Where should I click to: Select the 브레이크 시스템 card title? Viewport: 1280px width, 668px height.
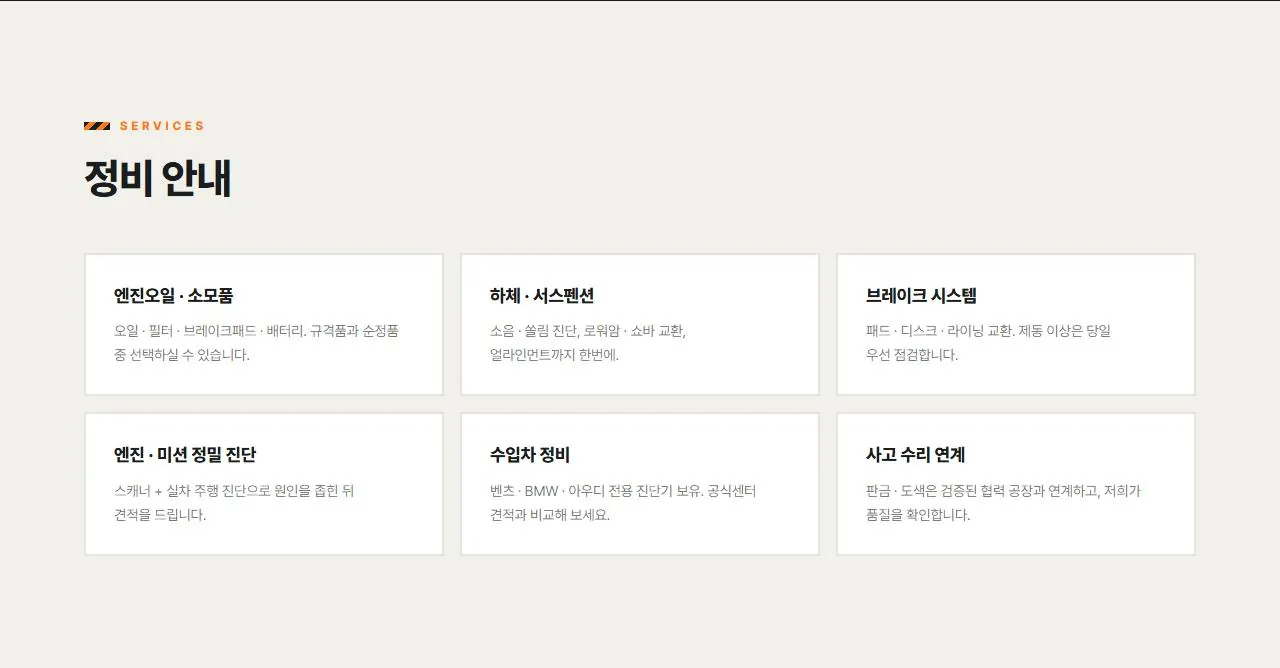pyautogui.click(x=921, y=296)
